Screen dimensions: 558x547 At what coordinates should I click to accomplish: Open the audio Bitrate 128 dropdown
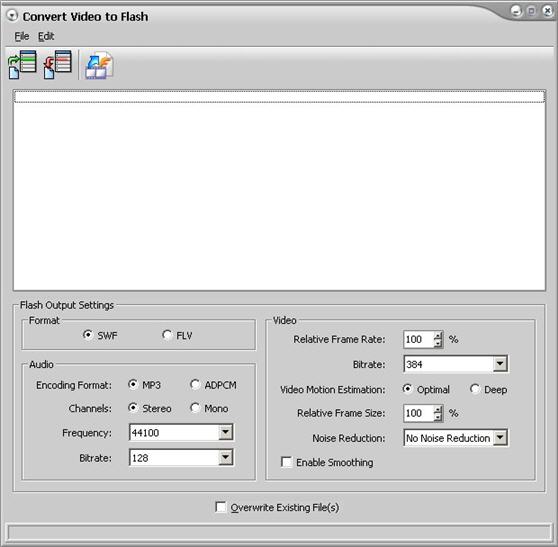coord(226,457)
